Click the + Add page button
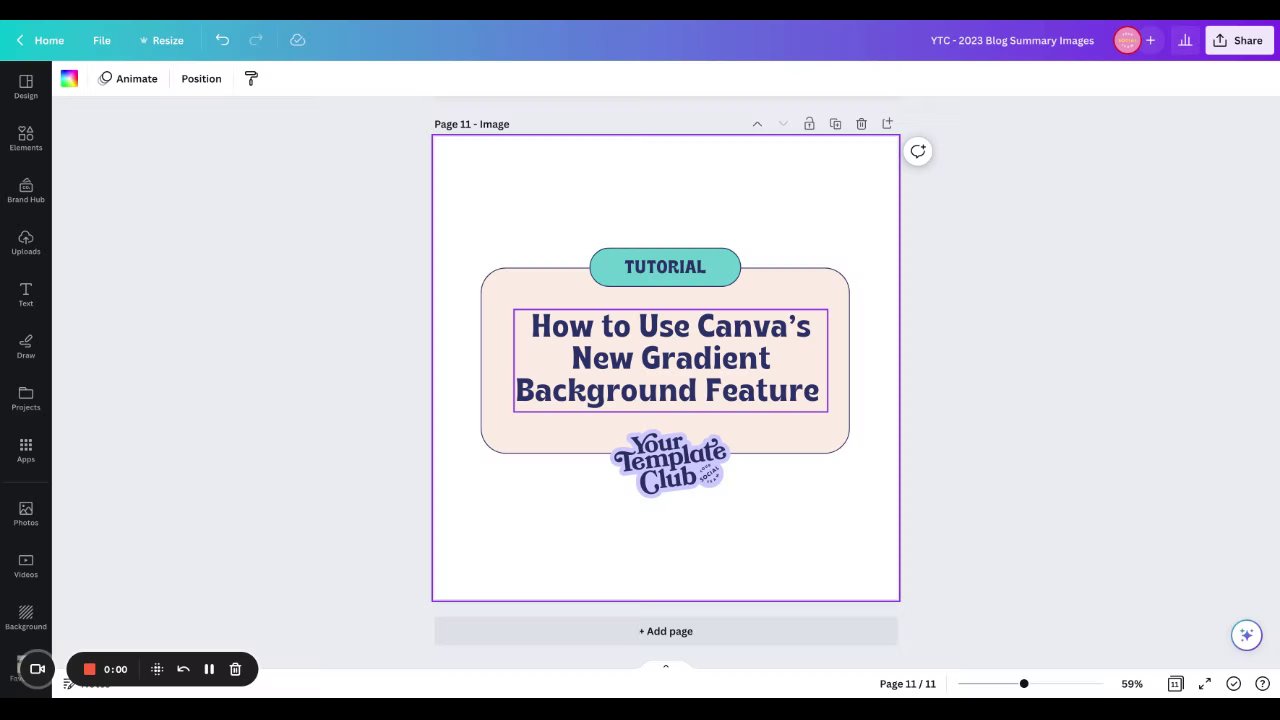Viewport: 1280px width, 720px height. (x=666, y=631)
